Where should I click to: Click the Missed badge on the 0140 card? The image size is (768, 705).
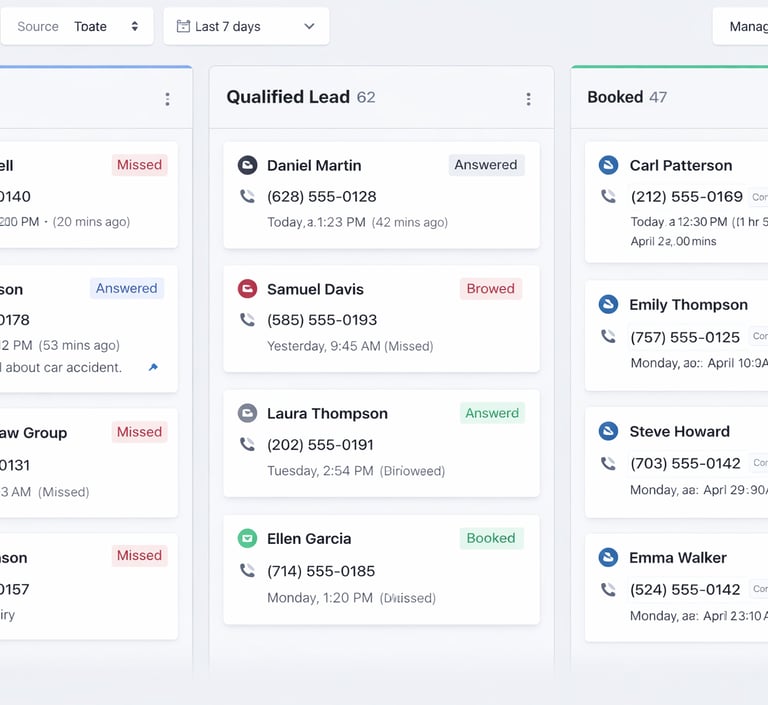pyautogui.click(x=139, y=165)
